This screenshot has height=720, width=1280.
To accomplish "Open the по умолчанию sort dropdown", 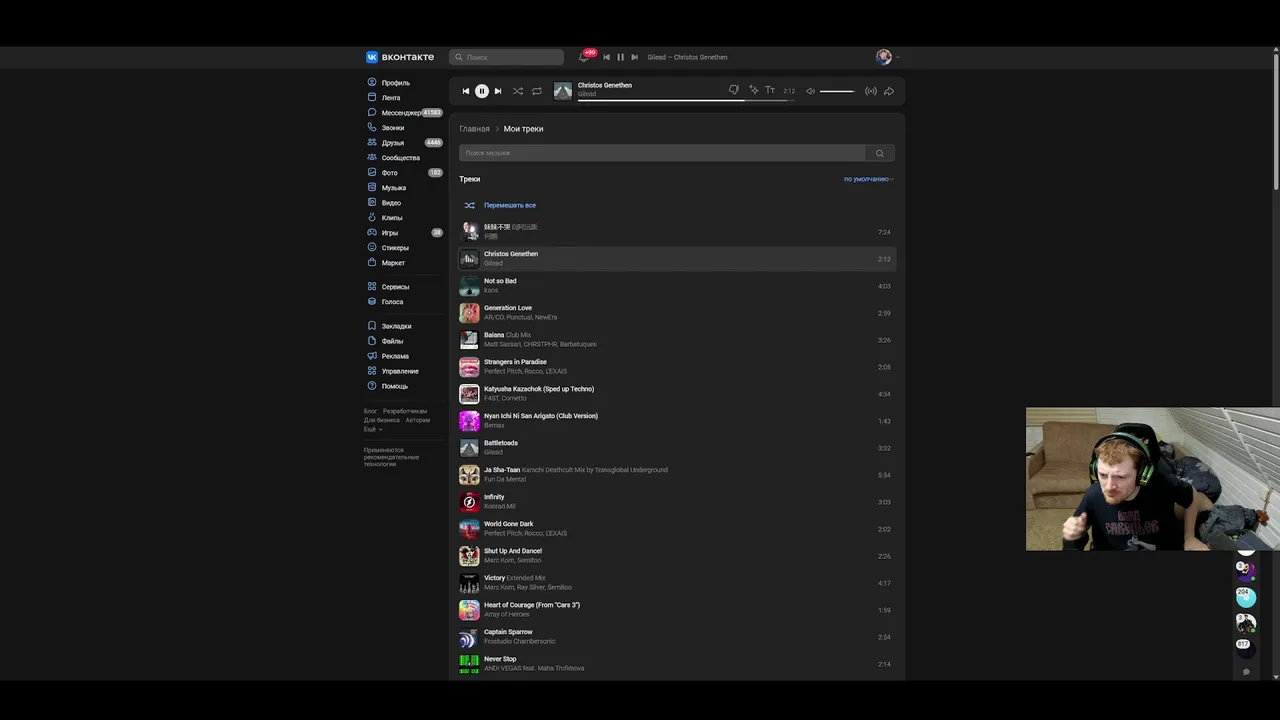I will tap(869, 179).
